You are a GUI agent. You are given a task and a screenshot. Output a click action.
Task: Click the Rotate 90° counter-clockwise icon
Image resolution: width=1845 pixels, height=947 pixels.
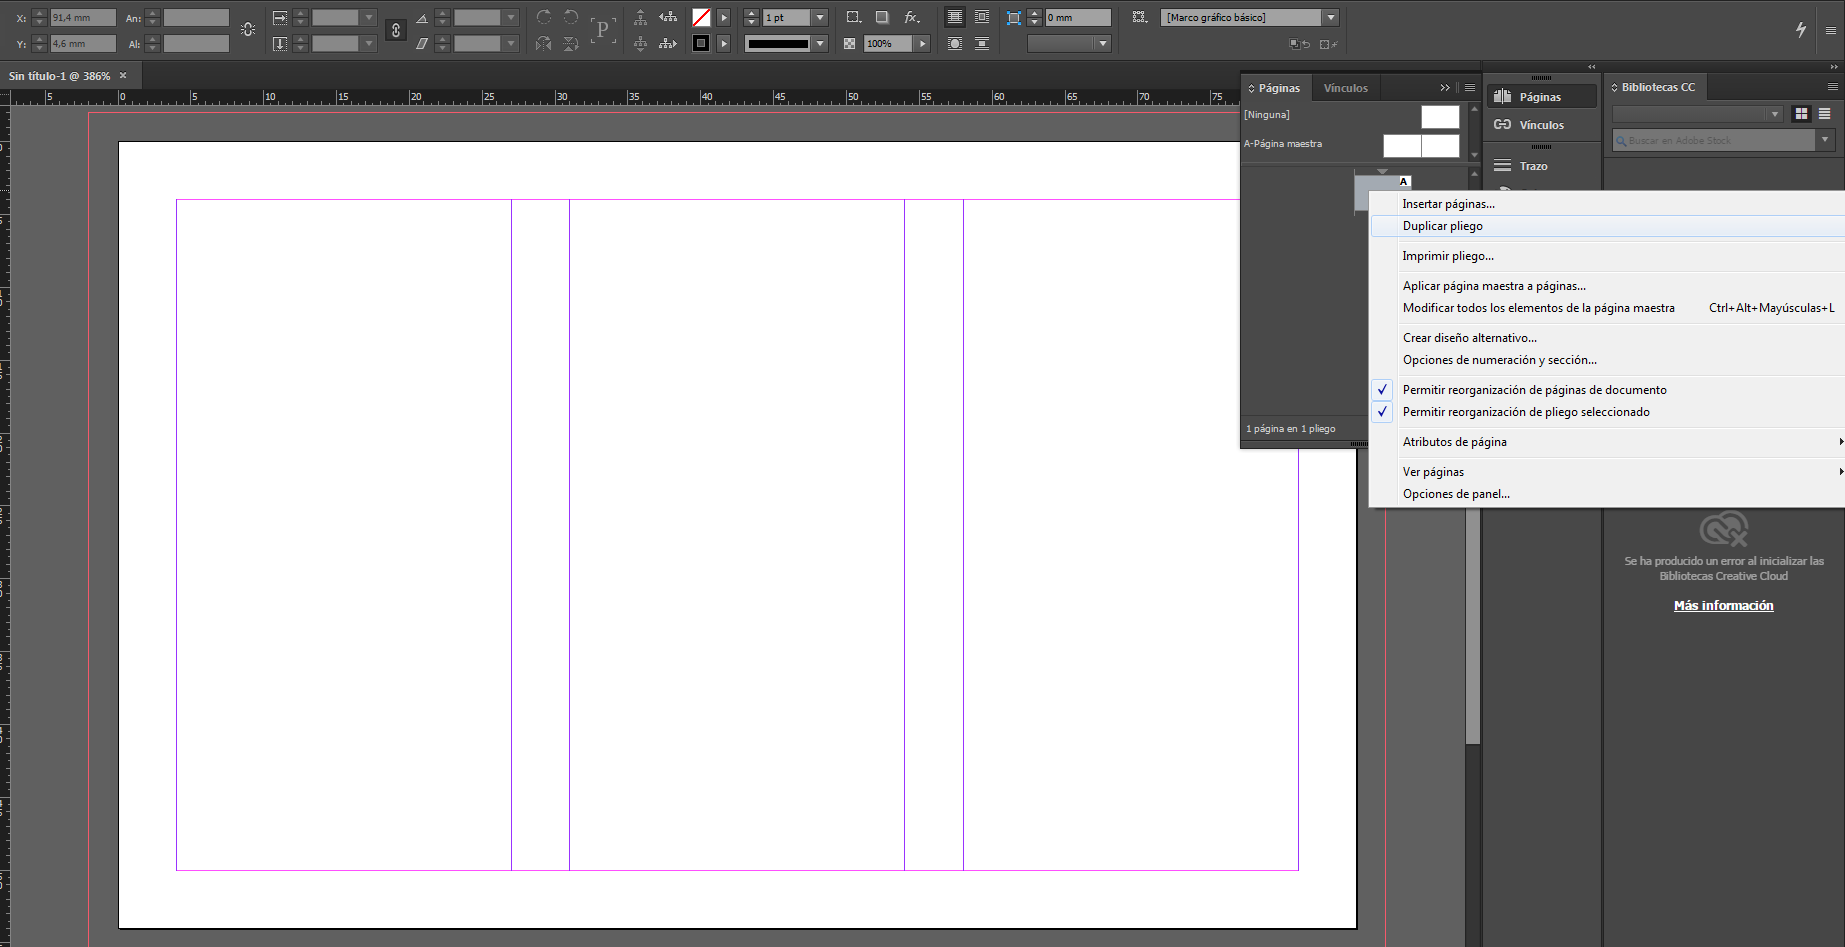(571, 17)
